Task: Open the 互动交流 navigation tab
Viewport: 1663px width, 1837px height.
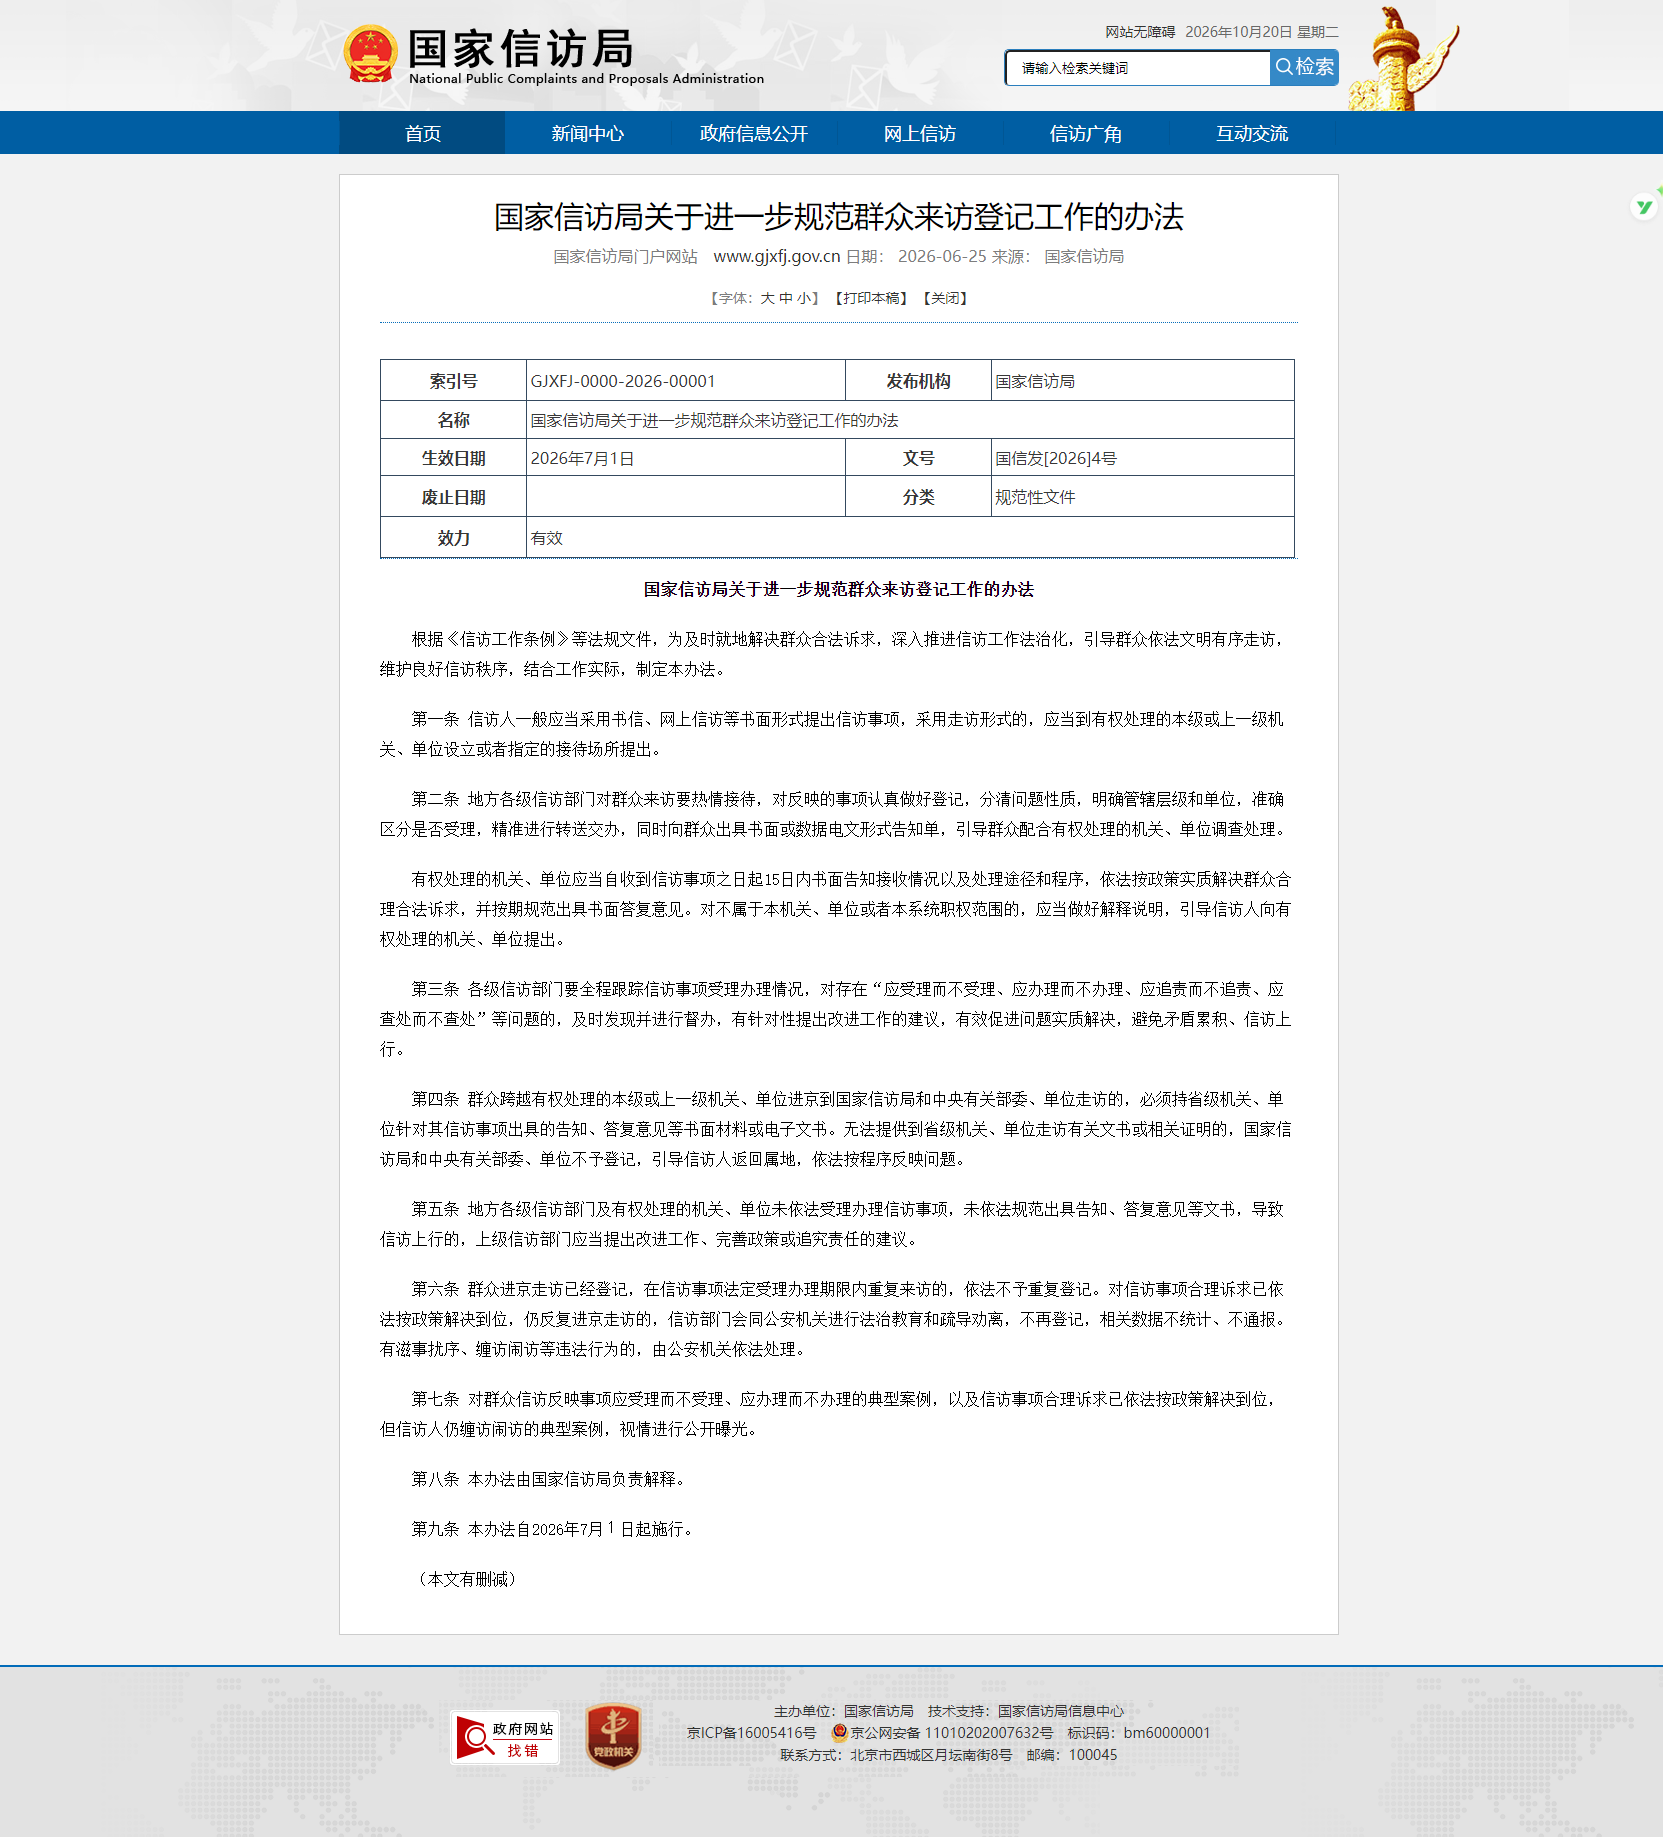Action: pos(1252,133)
